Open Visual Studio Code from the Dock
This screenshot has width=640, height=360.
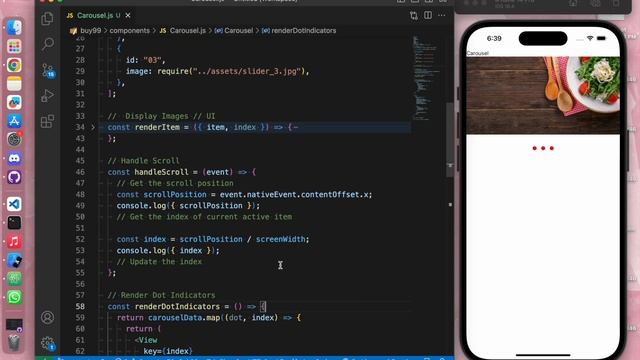click(x=14, y=204)
